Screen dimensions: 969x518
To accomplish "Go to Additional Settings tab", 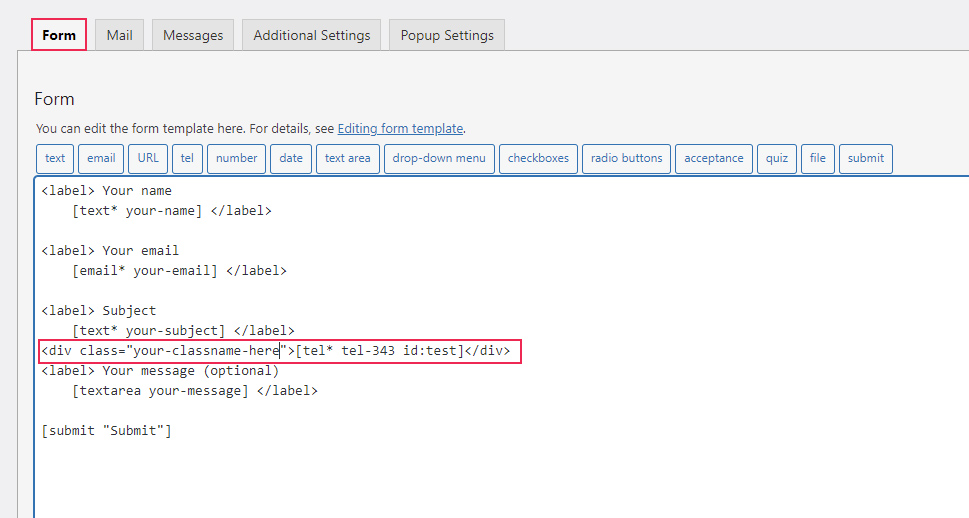I will (x=312, y=35).
